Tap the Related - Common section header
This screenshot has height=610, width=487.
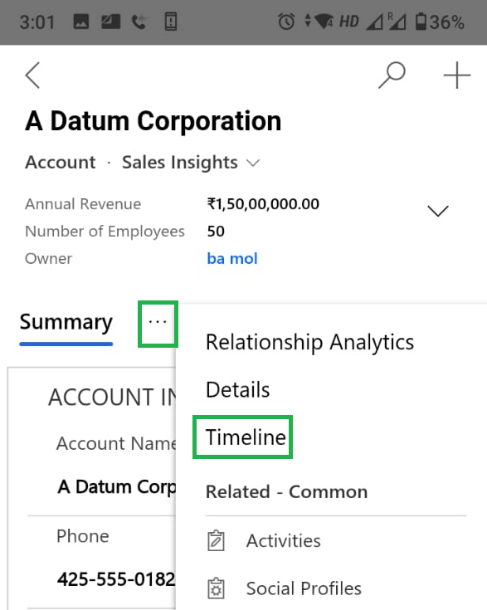click(x=287, y=492)
